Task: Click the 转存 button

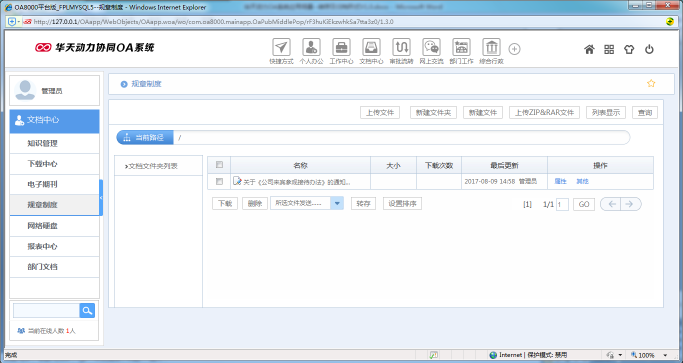Action: (363, 204)
